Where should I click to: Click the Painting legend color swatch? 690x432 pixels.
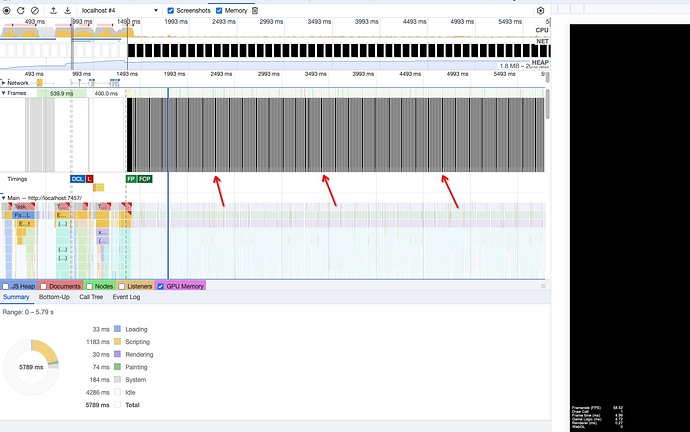pyautogui.click(x=117, y=367)
